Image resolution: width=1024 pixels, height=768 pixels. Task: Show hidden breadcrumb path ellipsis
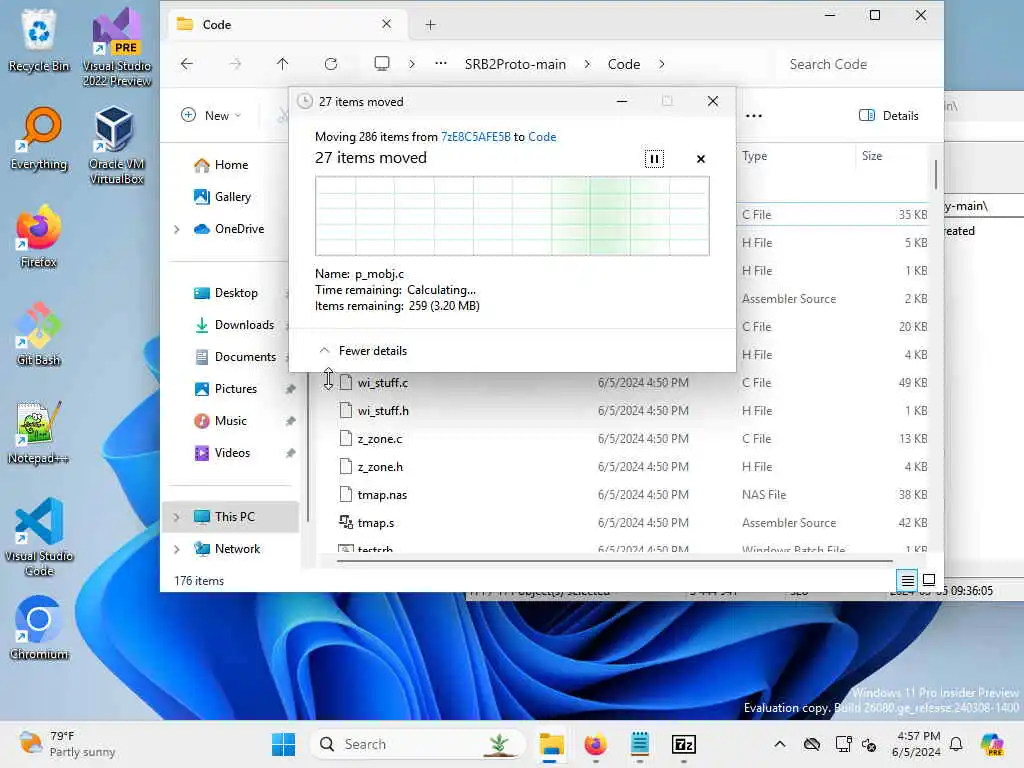(x=441, y=63)
